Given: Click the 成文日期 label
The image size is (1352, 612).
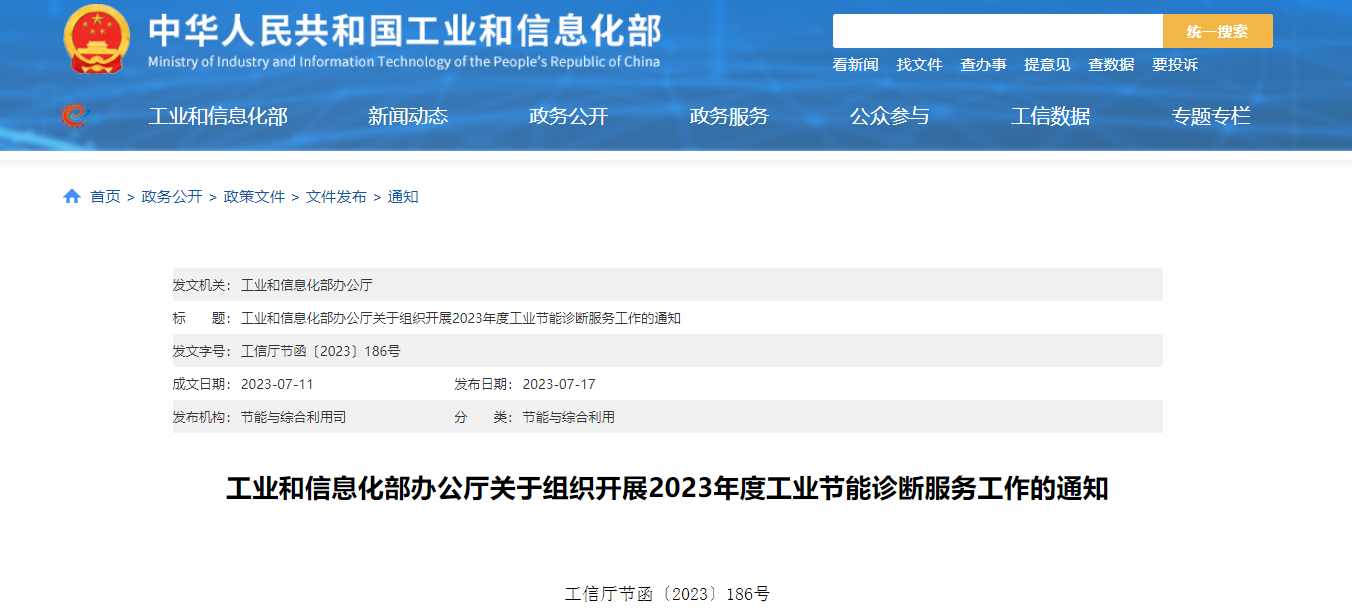Looking at the screenshot, I should click(x=203, y=384).
